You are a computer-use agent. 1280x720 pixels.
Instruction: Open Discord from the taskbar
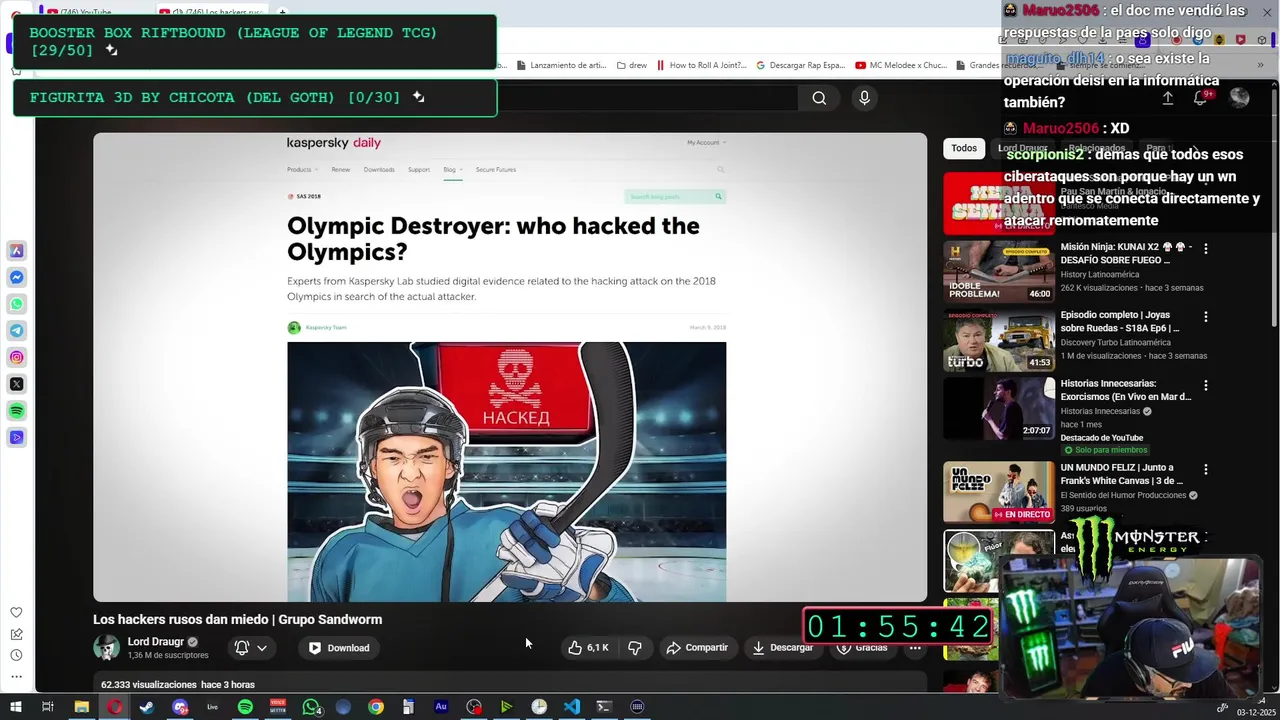[180, 707]
